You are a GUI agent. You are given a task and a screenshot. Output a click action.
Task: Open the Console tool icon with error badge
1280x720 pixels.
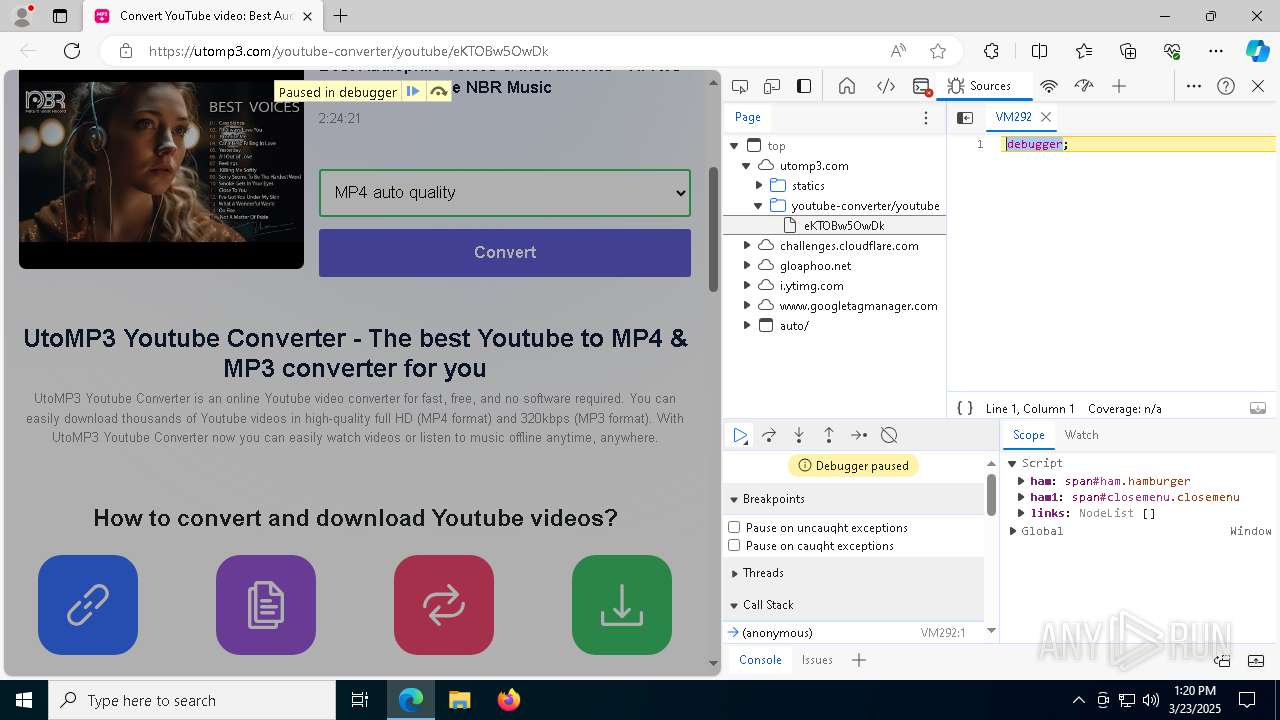(x=922, y=86)
